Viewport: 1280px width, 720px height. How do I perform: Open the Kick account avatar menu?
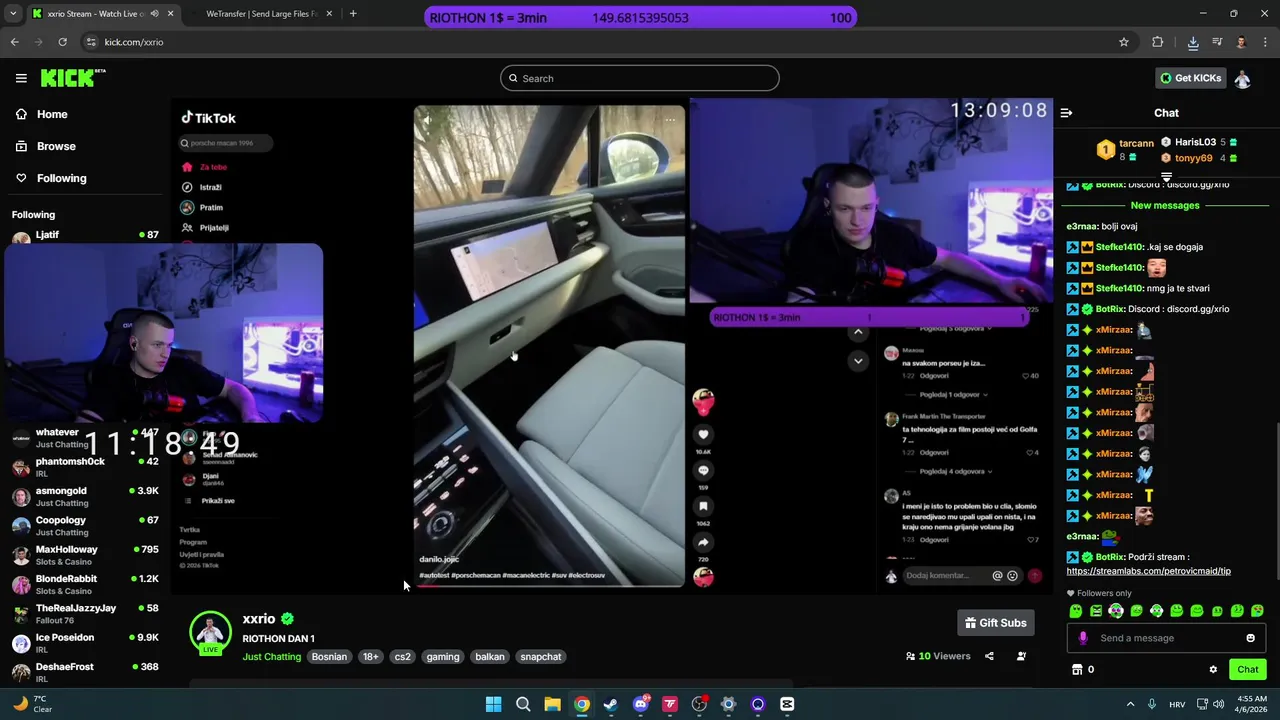click(x=1242, y=78)
